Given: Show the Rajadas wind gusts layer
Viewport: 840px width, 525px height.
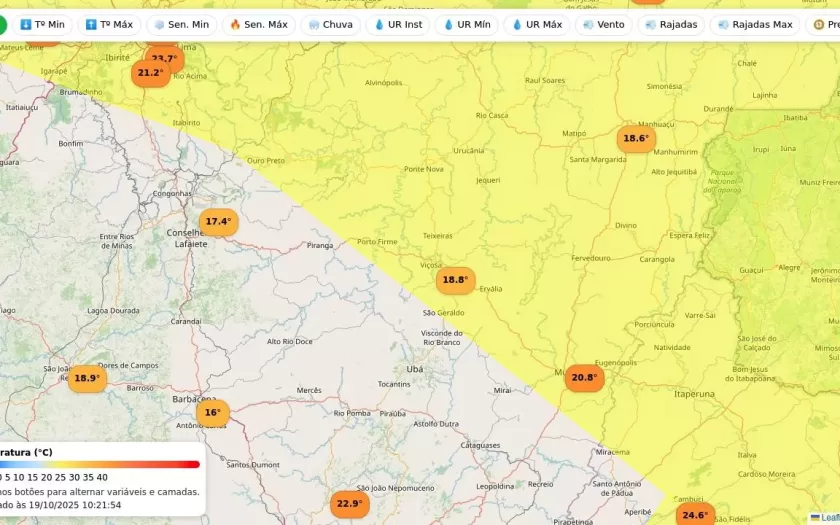Looking at the screenshot, I should point(671,24).
